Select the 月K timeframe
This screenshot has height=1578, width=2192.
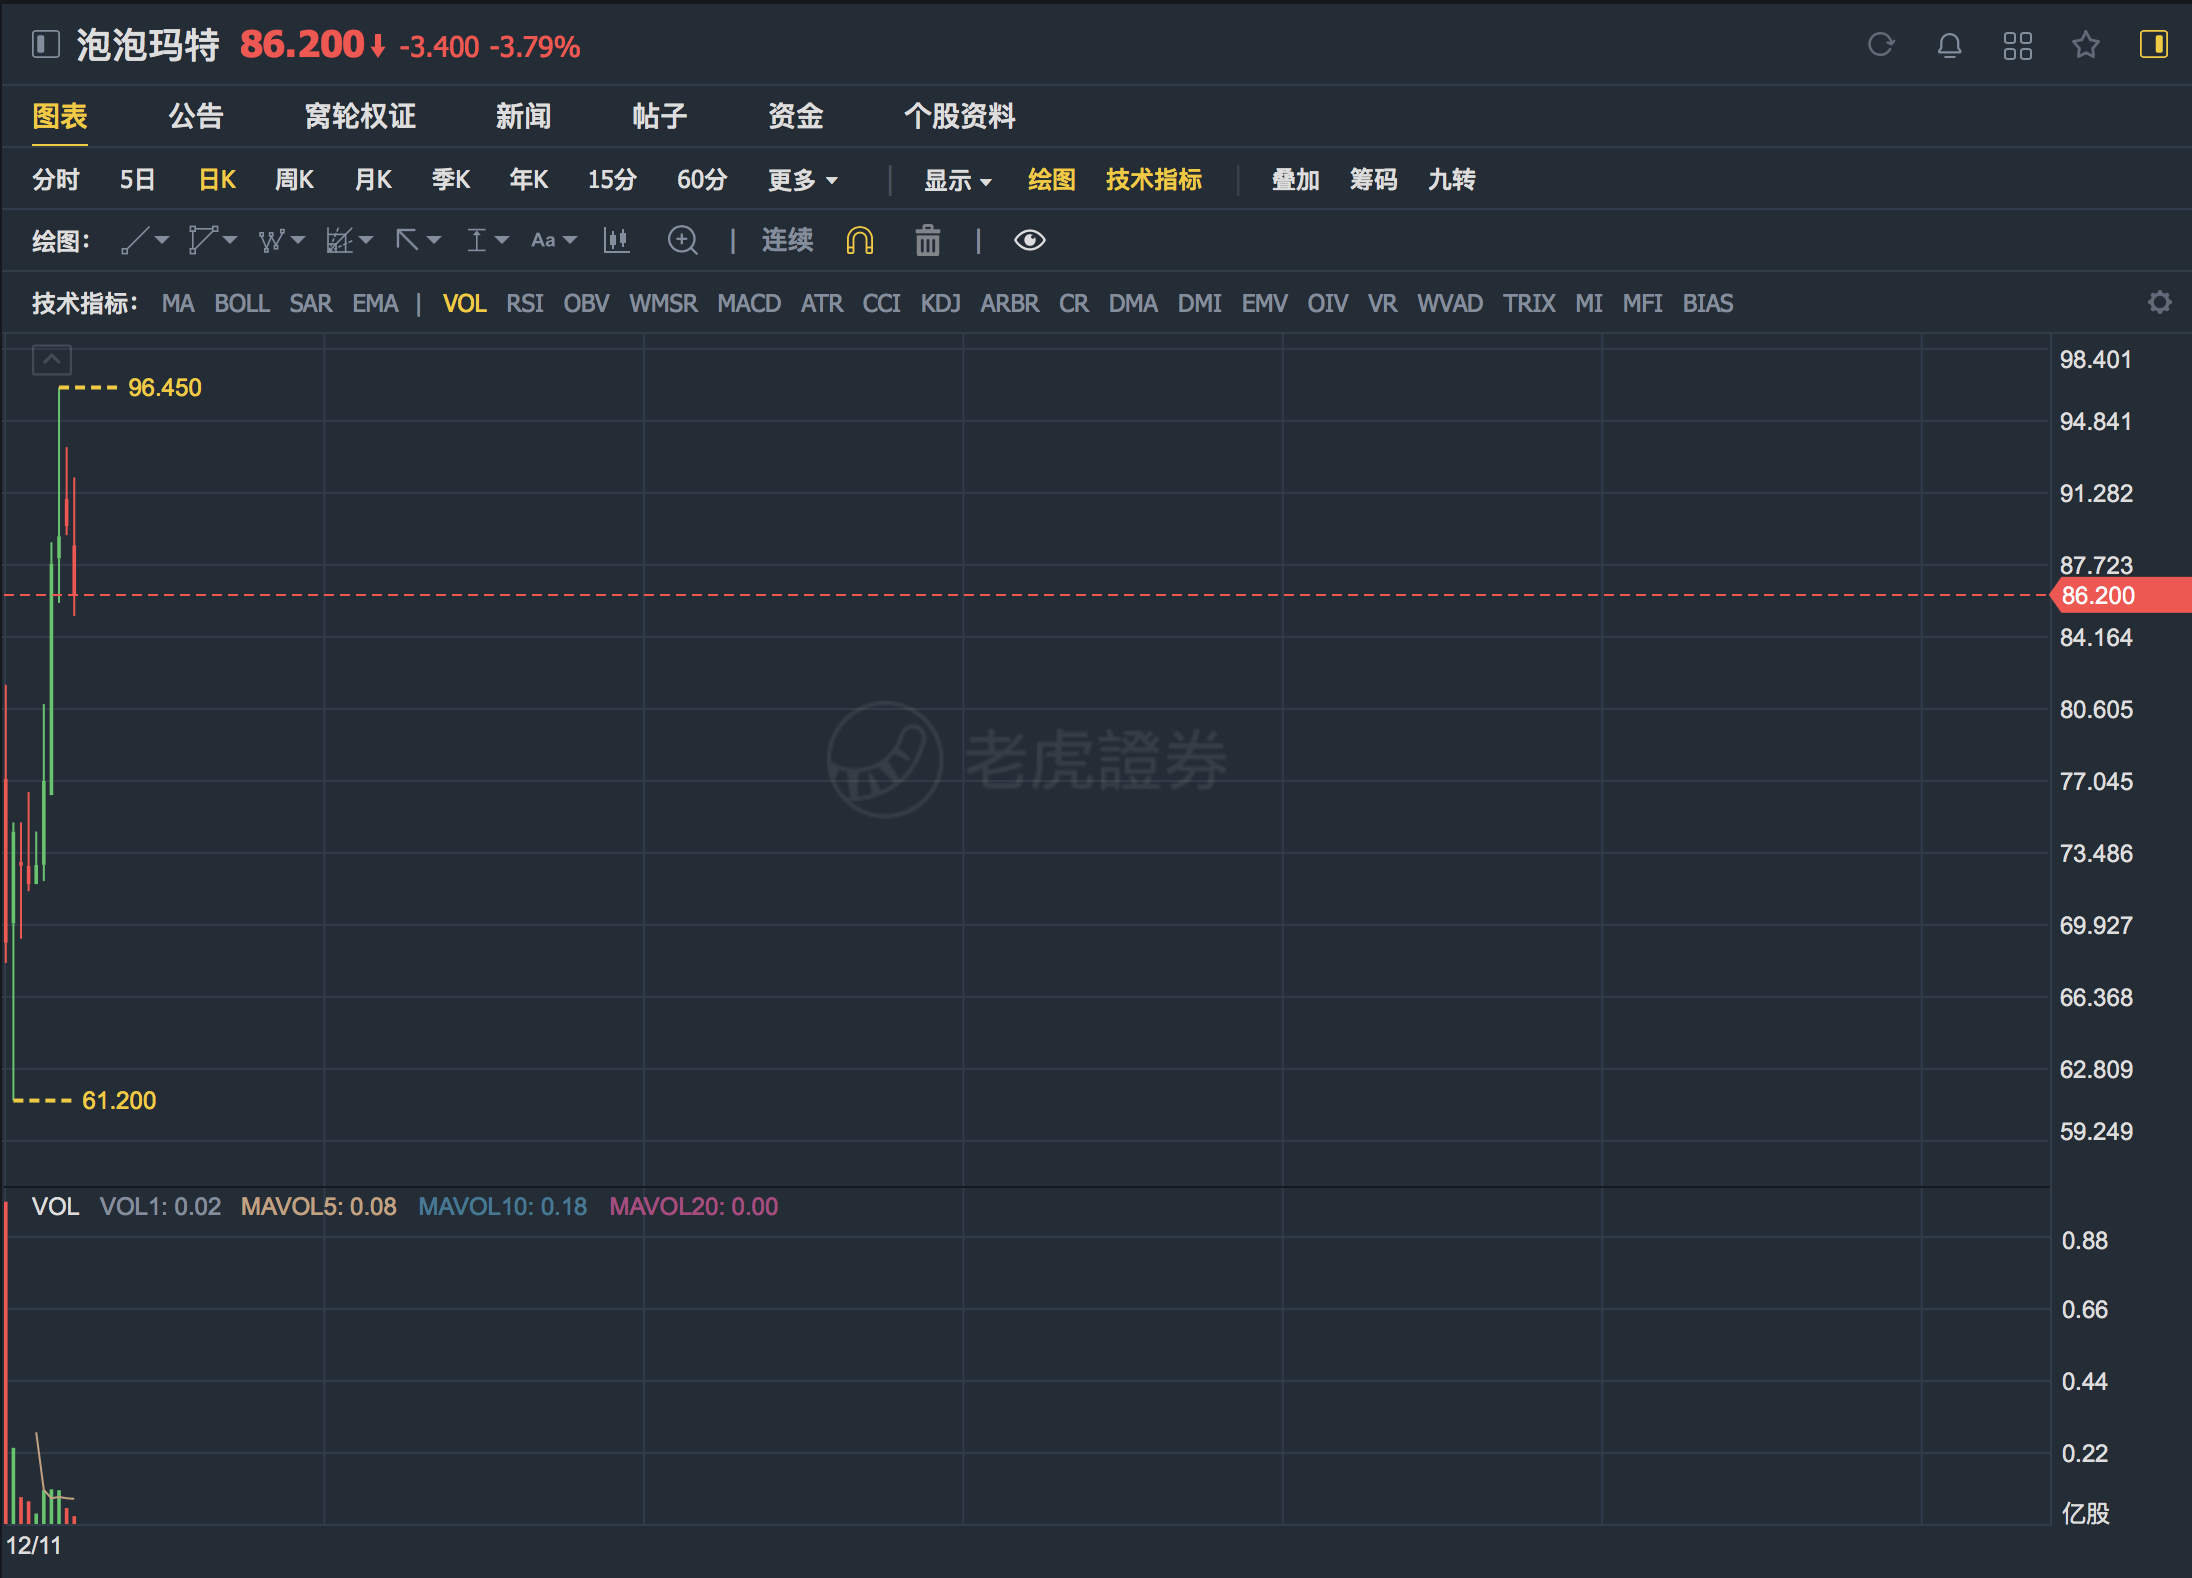click(373, 180)
